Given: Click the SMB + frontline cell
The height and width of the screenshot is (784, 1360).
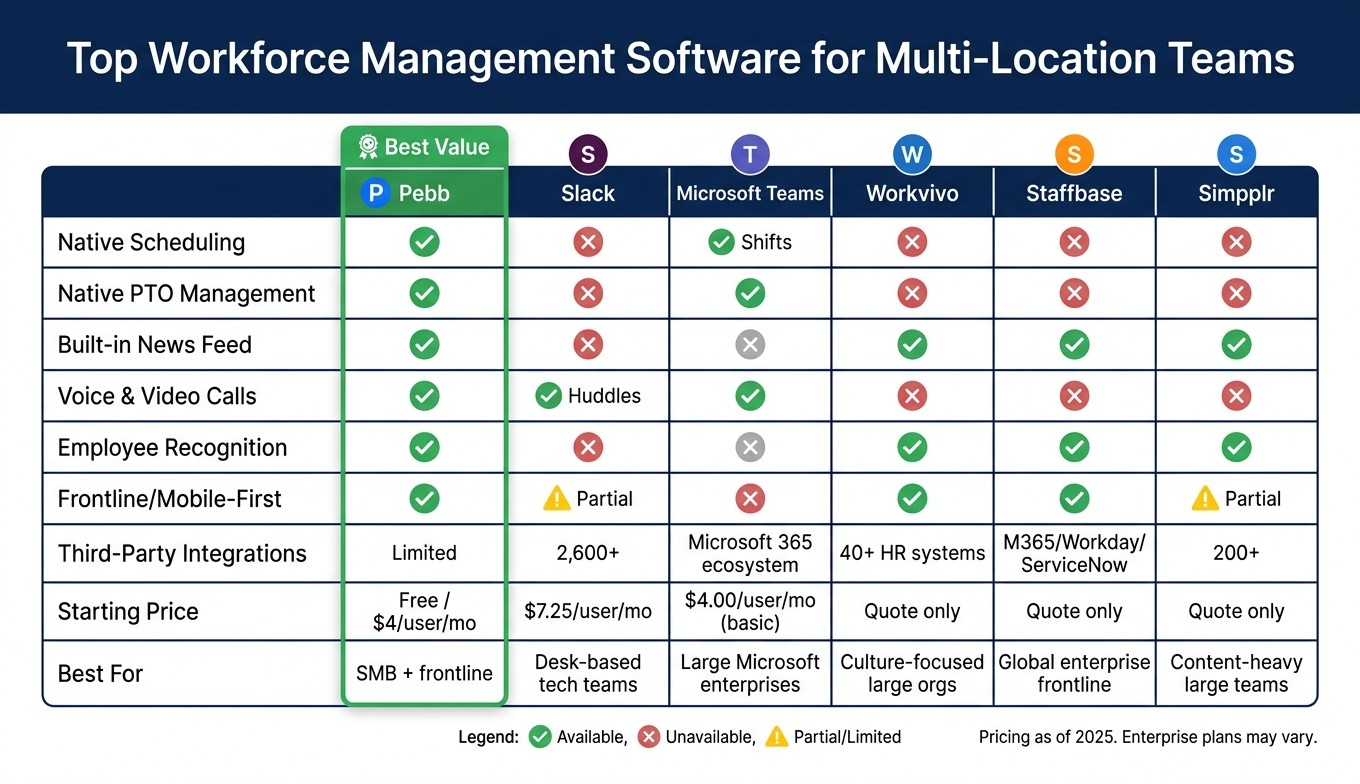Looking at the screenshot, I should (x=425, y=673).
